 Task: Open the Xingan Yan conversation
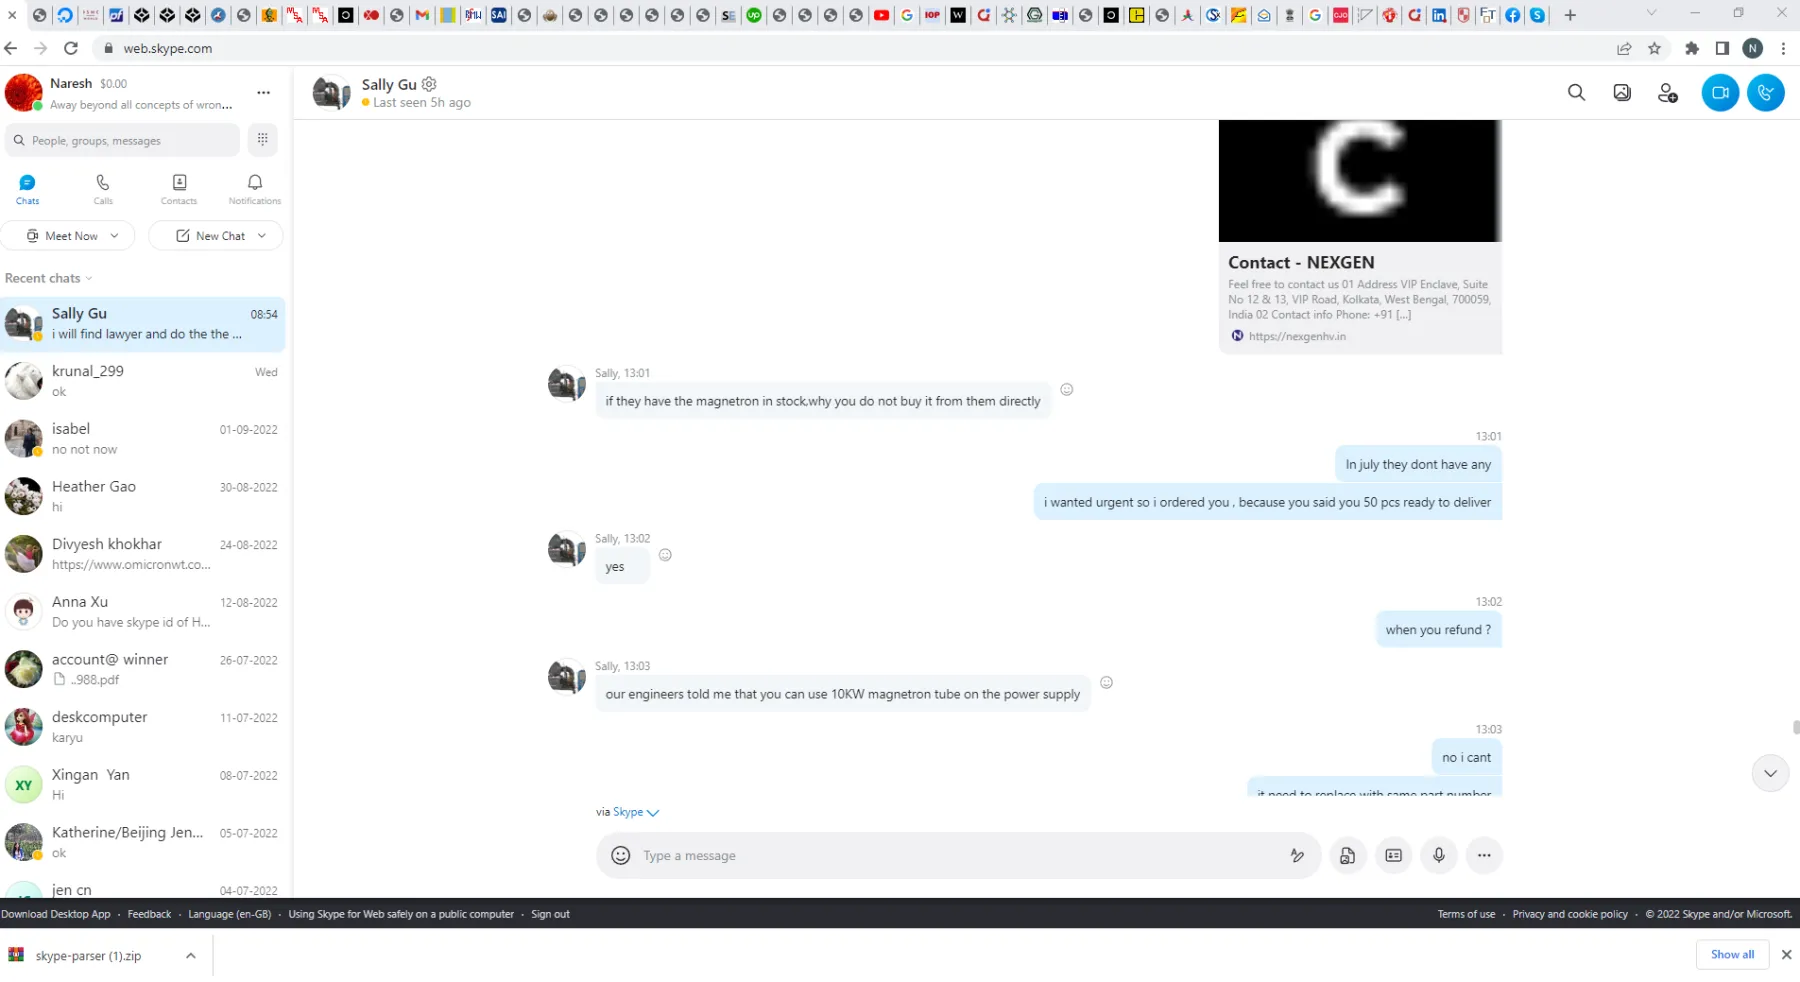pos(143,785)
